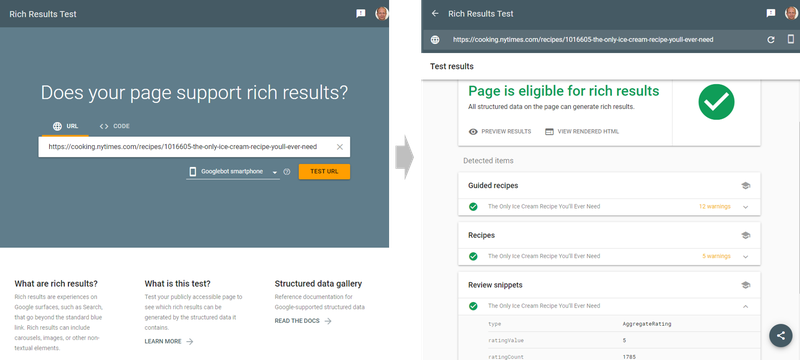The image size is (800, 360).
Task: Click arrow icon next to LEARN MORE
Action: point(189,342)
